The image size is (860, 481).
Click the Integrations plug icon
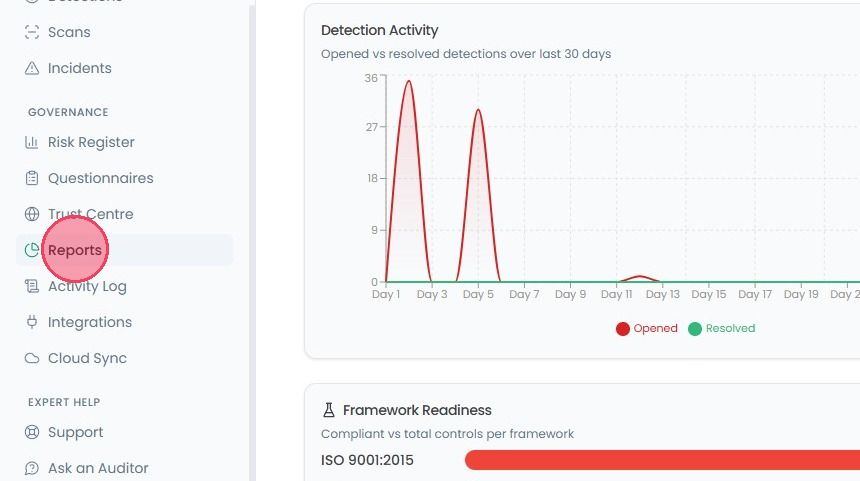pyautogui.click(x=32, y=322)
